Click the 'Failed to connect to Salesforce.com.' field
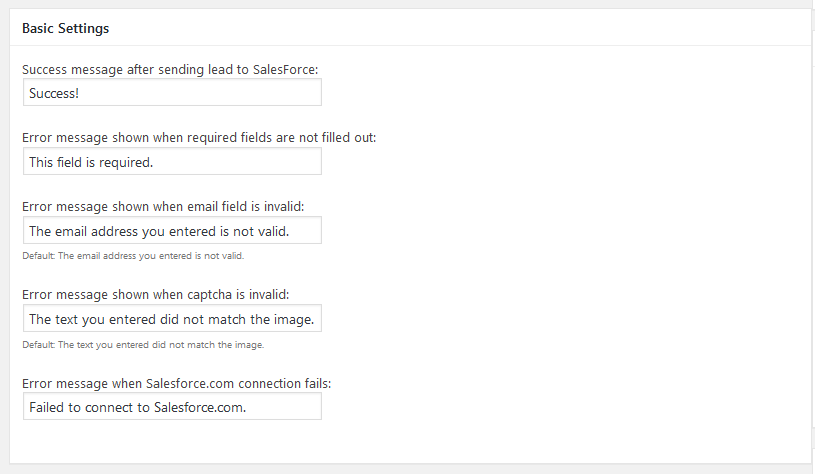The height and width of the screenshot is (474, 815). tap(172, 406)
